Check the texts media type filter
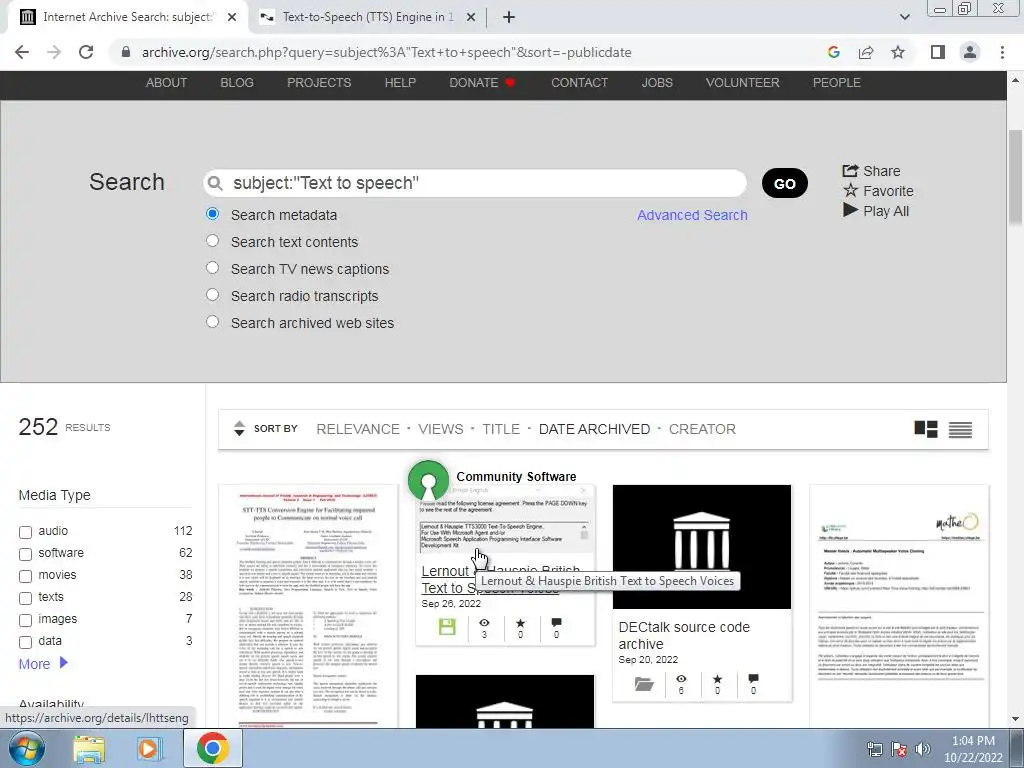1024x768 pixels. [x=25, y=598]
